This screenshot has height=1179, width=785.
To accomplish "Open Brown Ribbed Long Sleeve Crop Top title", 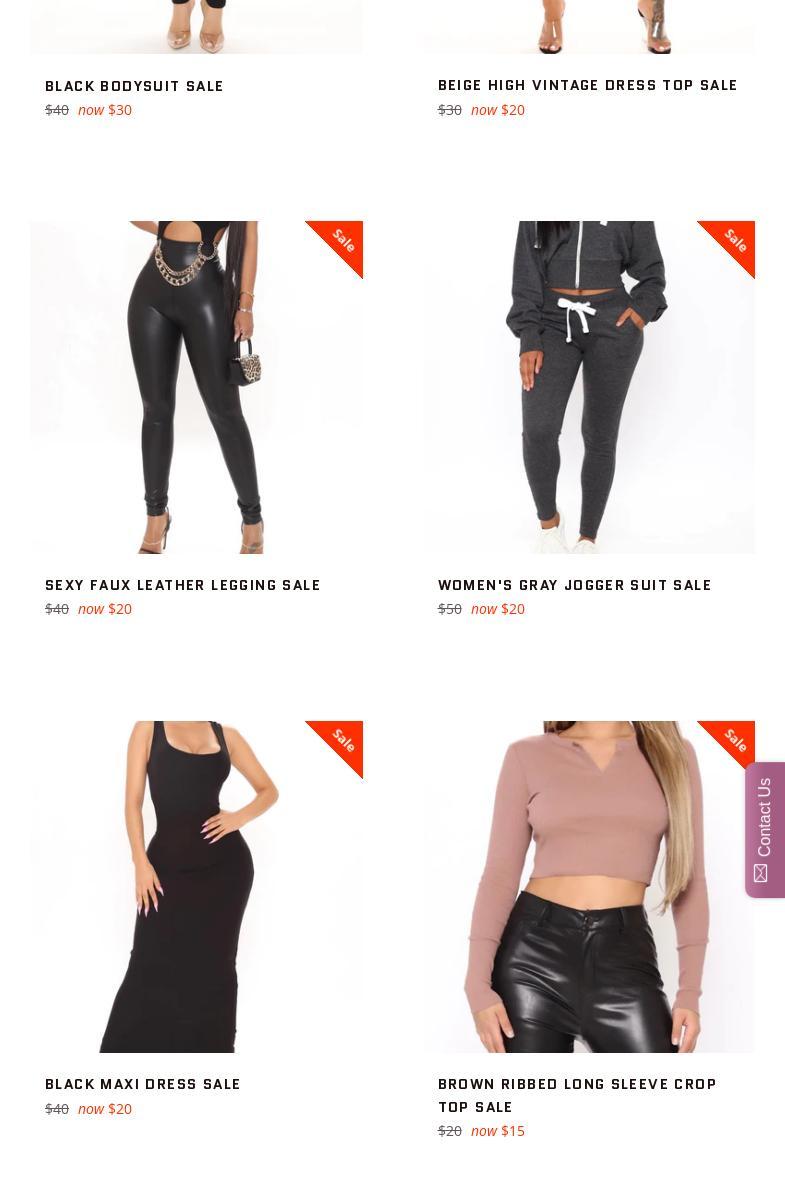I will click(x=577, y=1096).
